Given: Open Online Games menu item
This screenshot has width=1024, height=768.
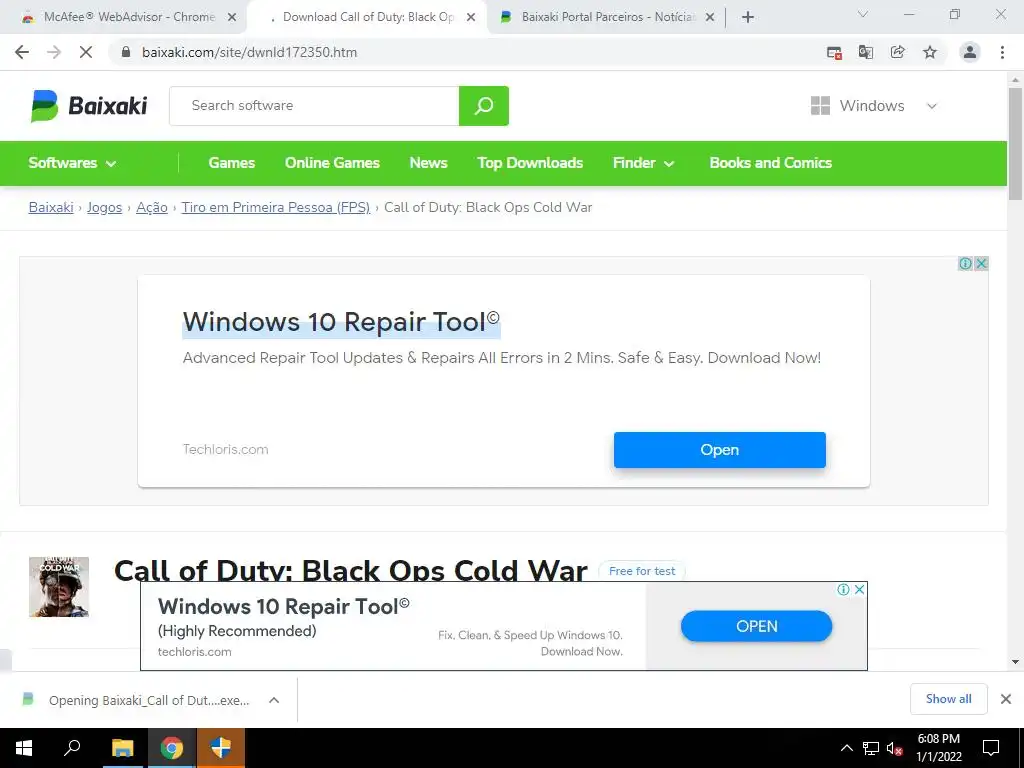Looking at the screenshot, I should point(332,163).
